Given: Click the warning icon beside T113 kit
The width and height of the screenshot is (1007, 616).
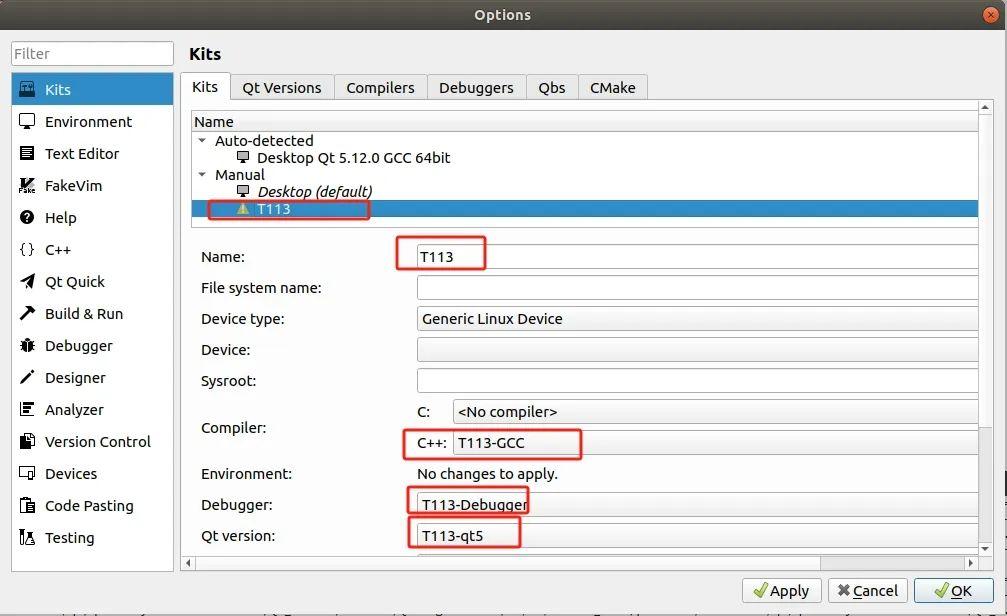Looking at the screenshot, I should tap(243, 209).
